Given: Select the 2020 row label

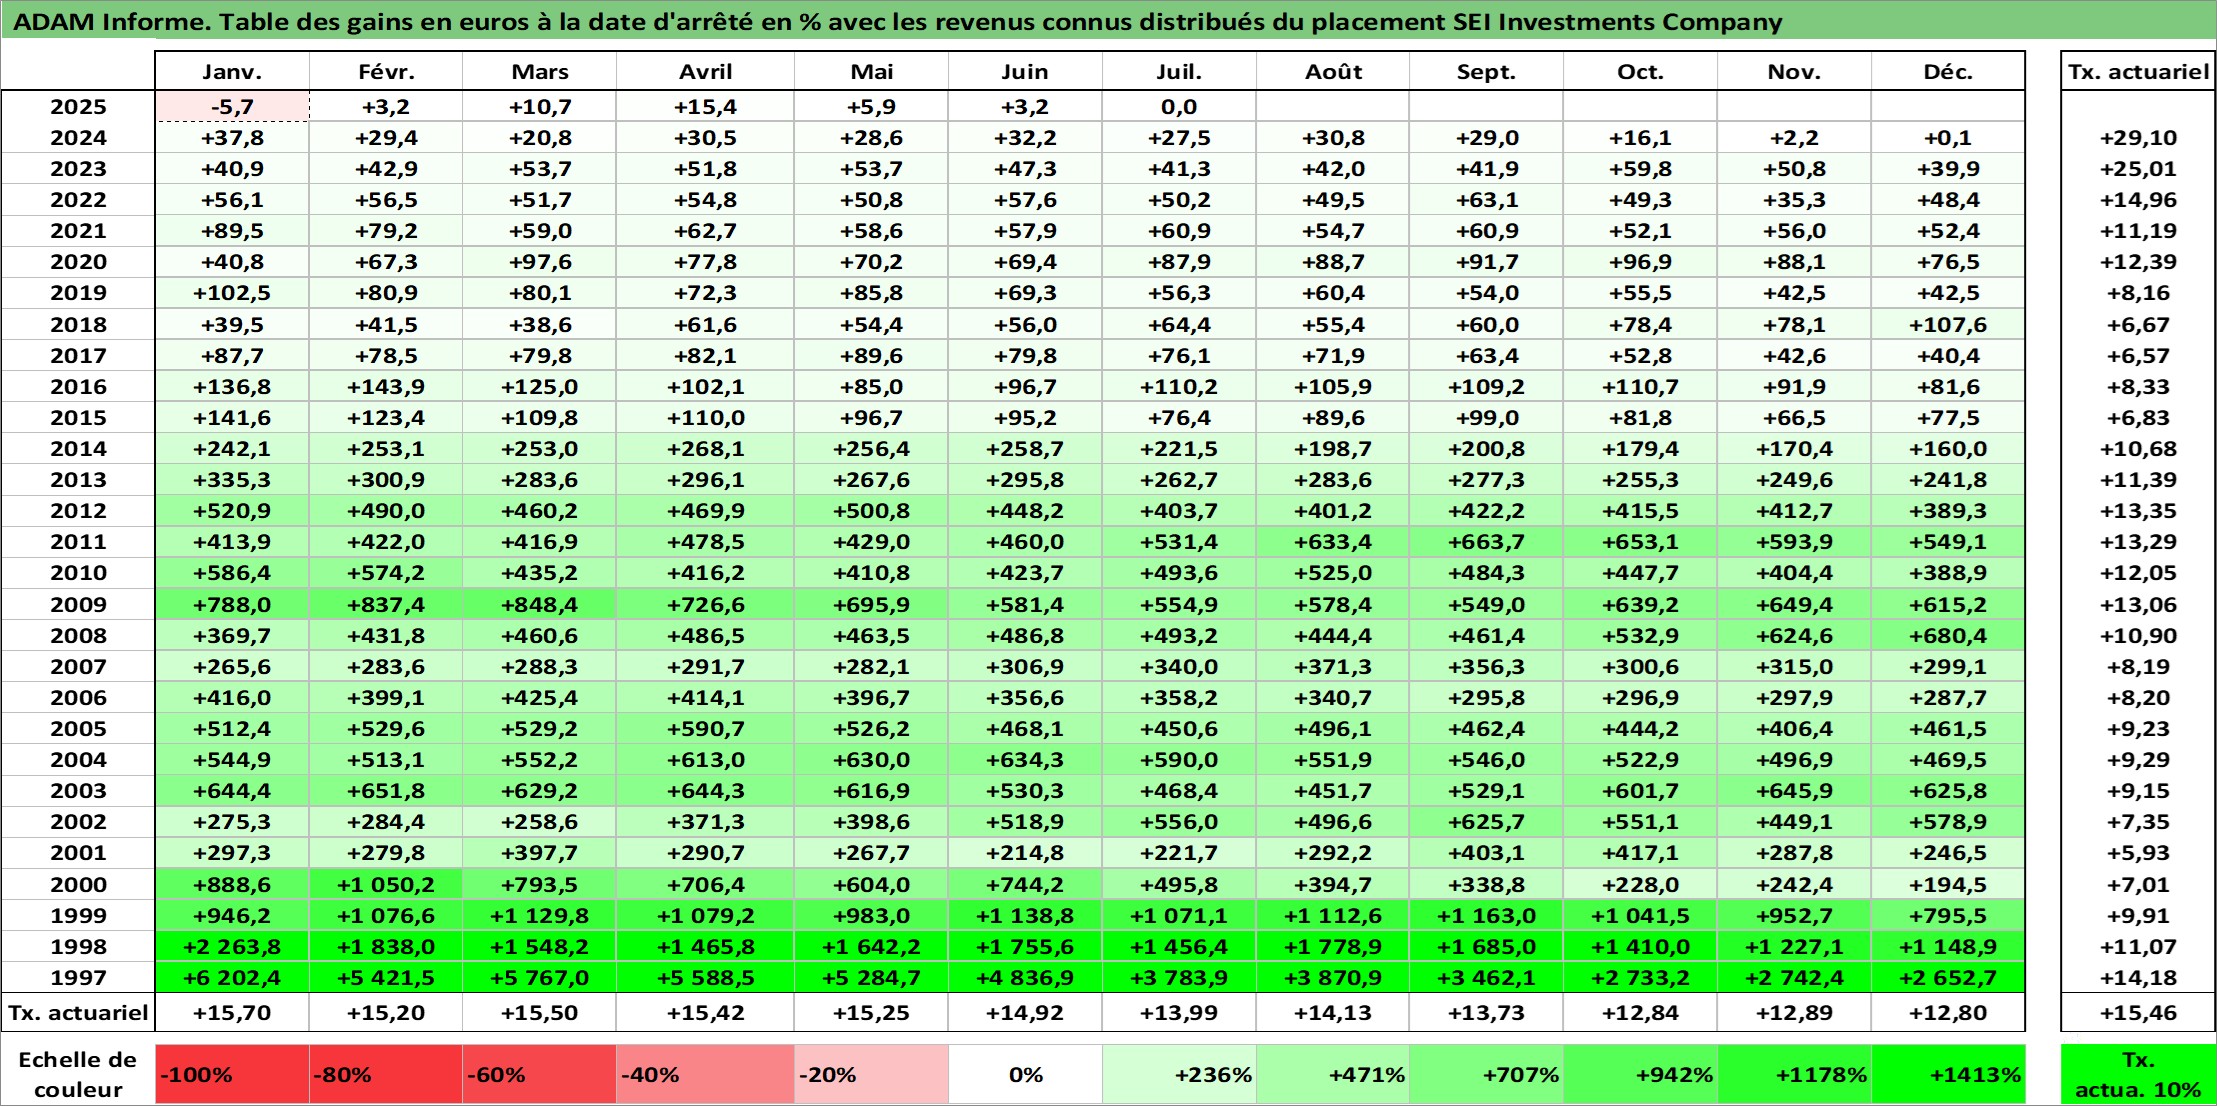Looking at the screenshot, I should (79, 262).
